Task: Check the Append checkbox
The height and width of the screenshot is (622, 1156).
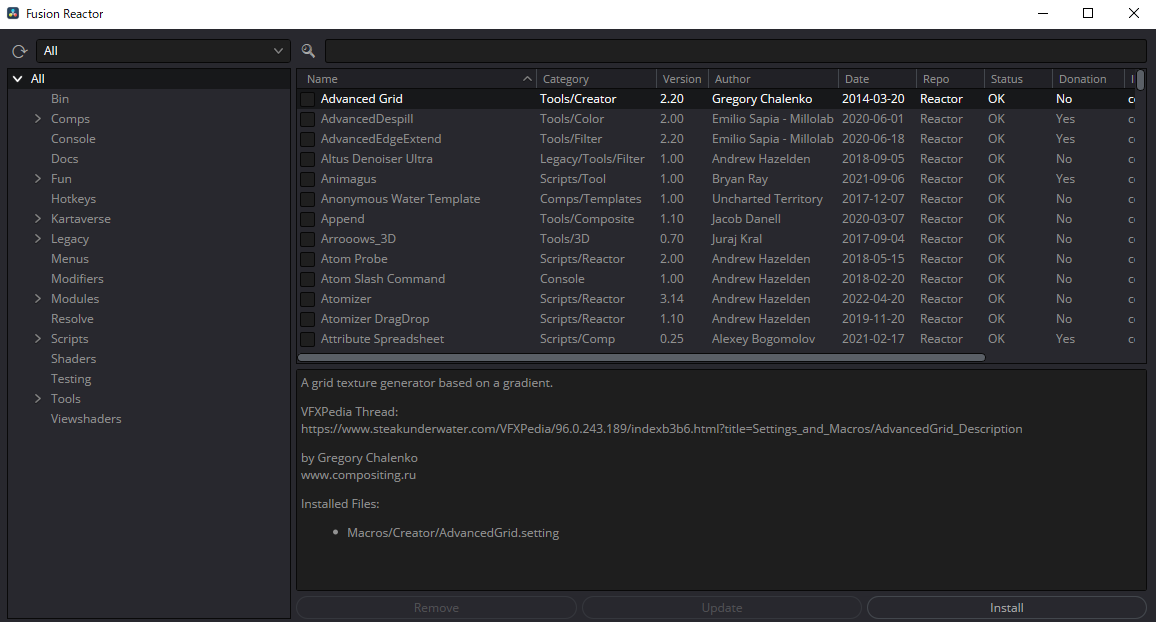Action: [x=307, y=219]
